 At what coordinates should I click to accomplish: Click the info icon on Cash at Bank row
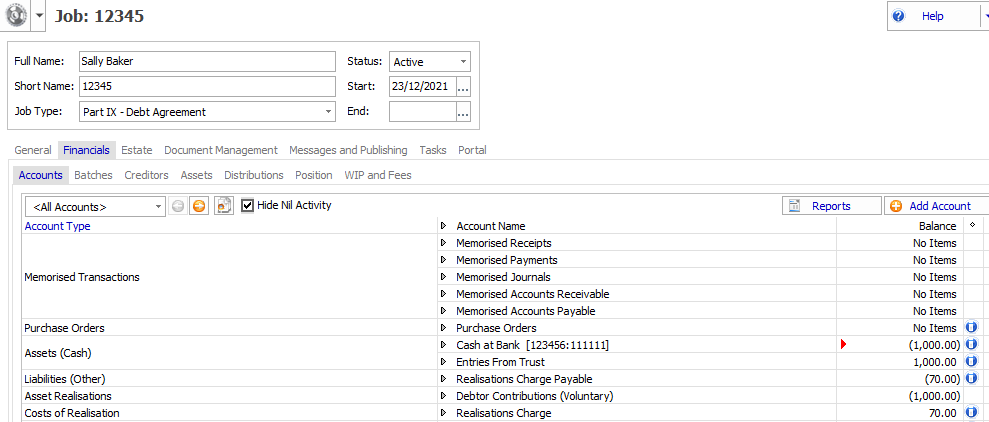point(971,345)
